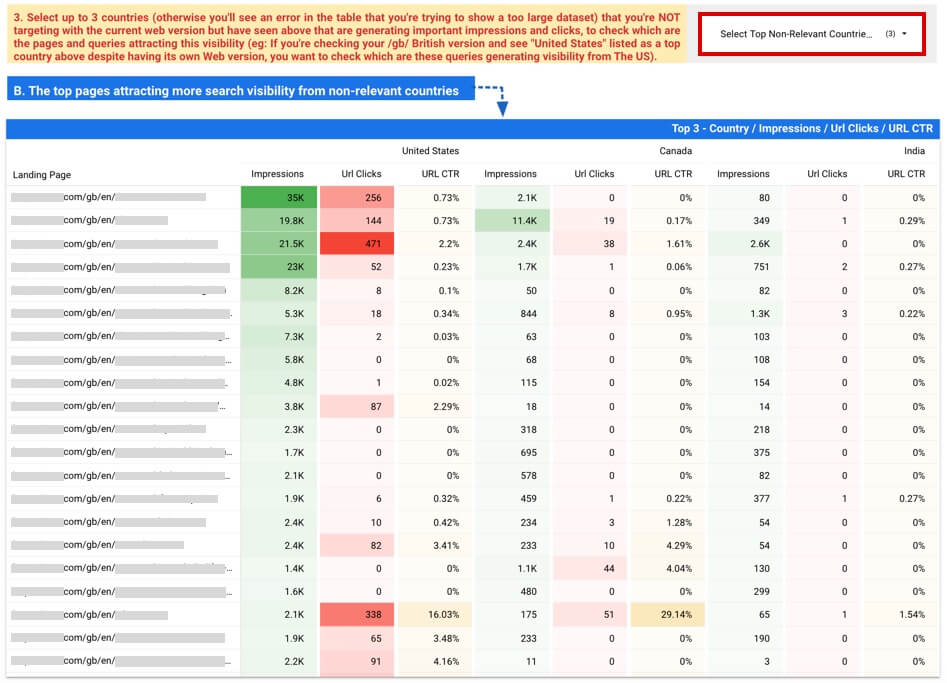Select the 87 Url Clicks cell
Image resolution: width=947 pixels, height=683 pixels.
point(357,406)
